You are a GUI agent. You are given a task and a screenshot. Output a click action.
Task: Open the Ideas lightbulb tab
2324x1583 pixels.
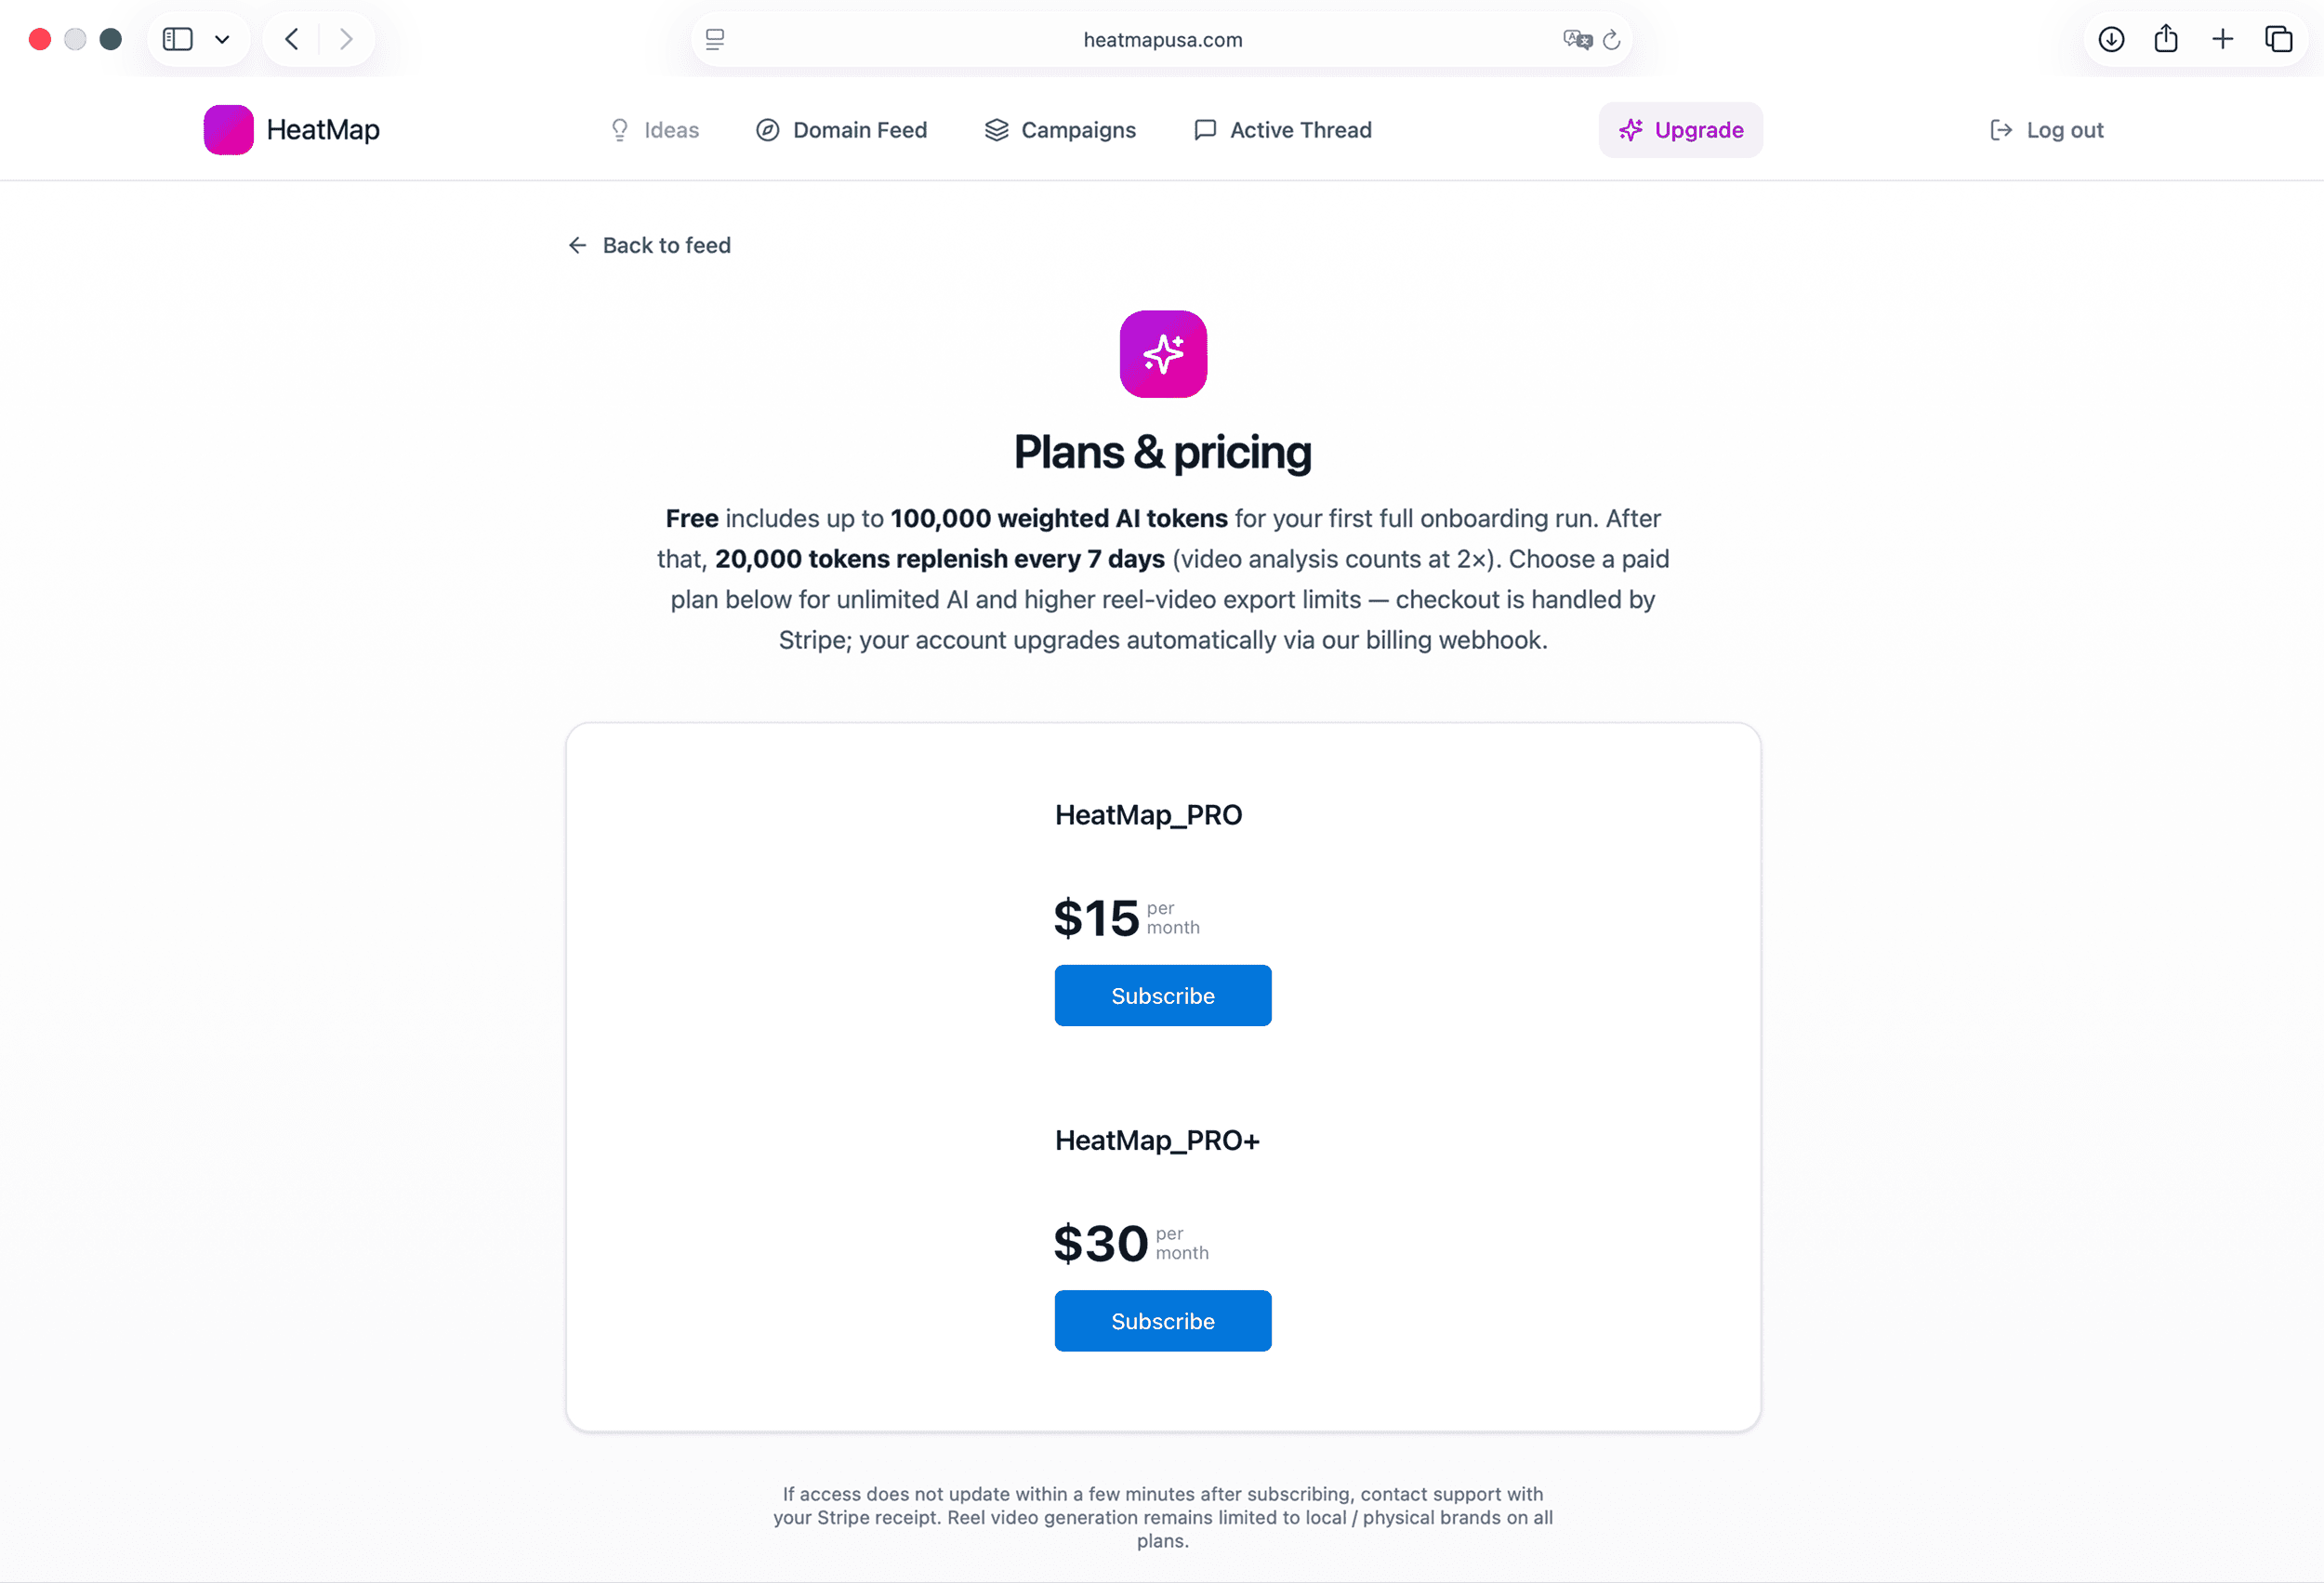tap(654, 130)
